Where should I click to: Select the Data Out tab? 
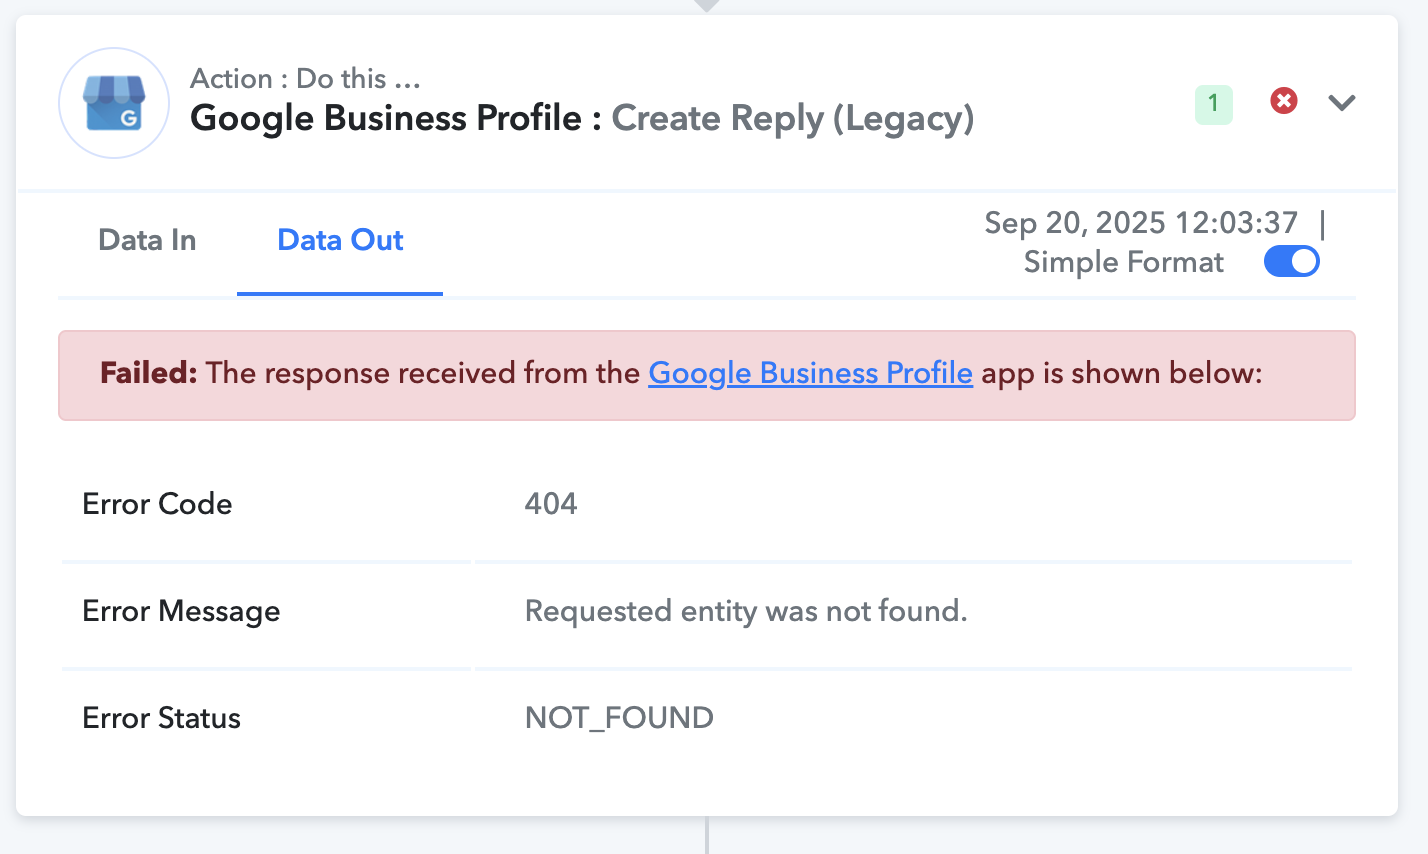[340, 240]
